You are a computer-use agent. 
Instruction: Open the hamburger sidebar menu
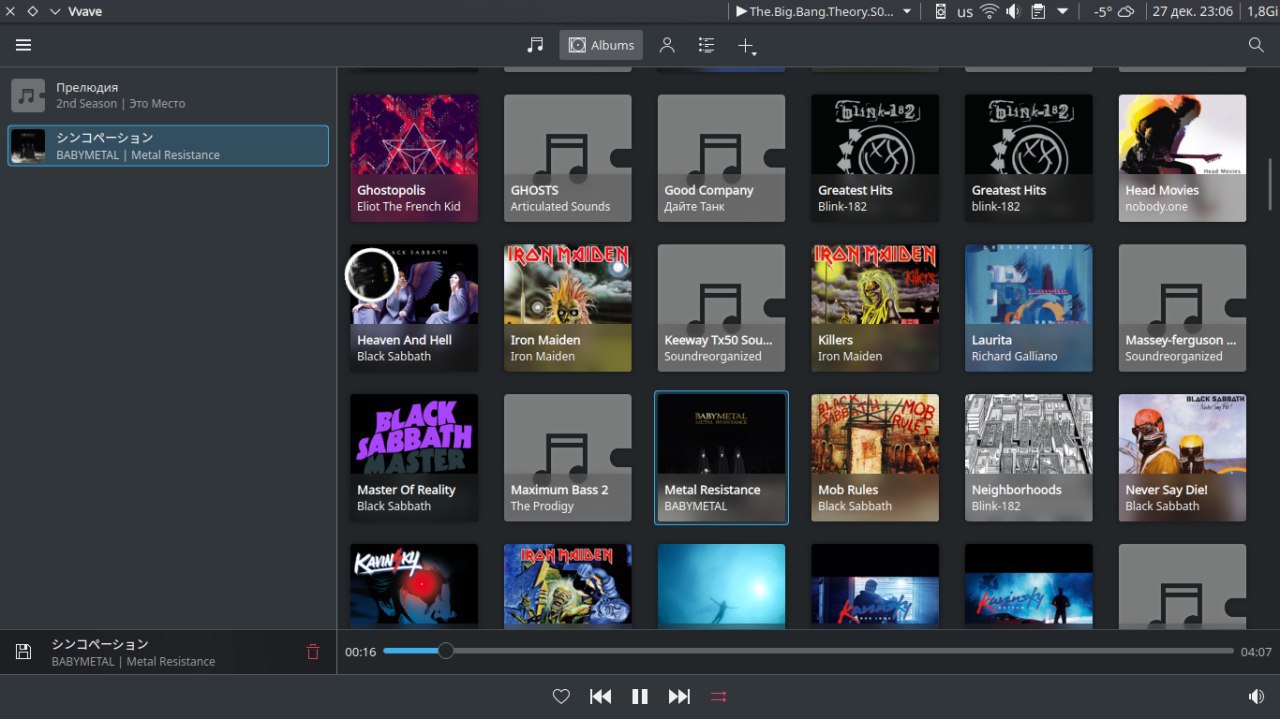click(x=24, y=45)
